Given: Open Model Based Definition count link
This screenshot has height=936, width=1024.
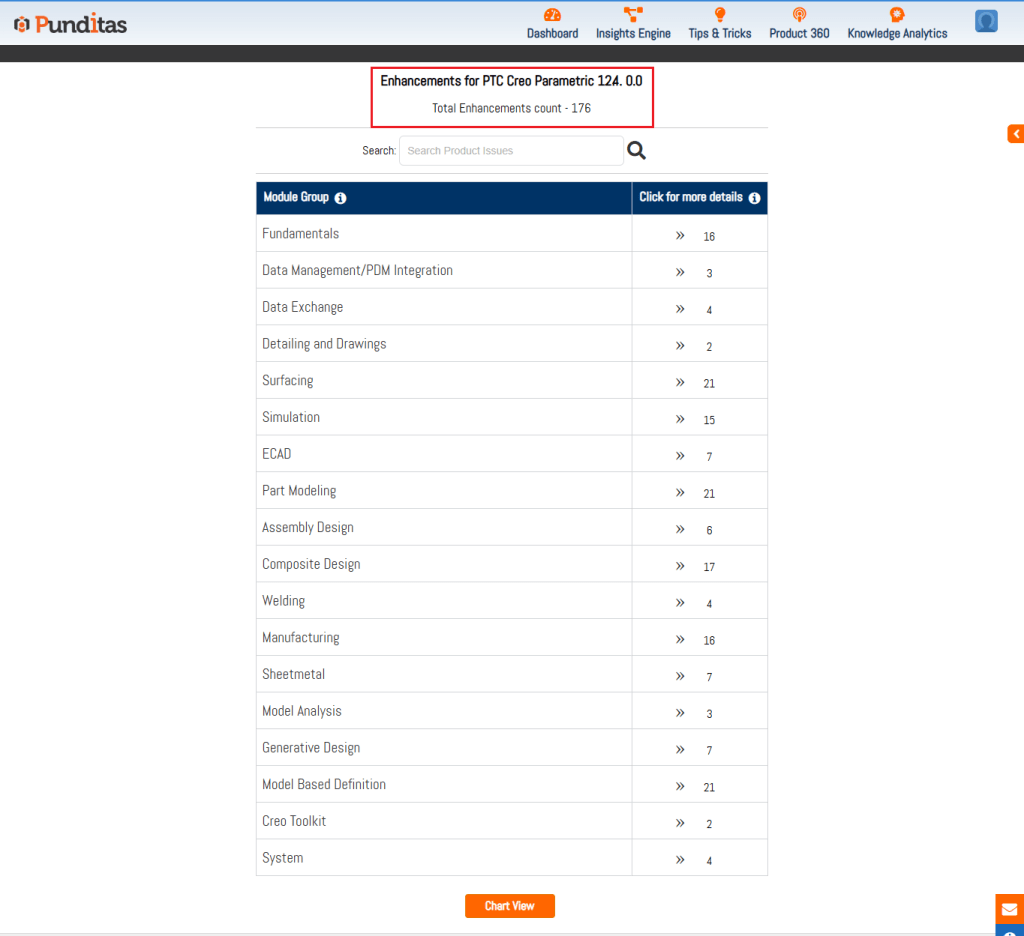Looking at the screenshot, I should (x=709, y=787).
